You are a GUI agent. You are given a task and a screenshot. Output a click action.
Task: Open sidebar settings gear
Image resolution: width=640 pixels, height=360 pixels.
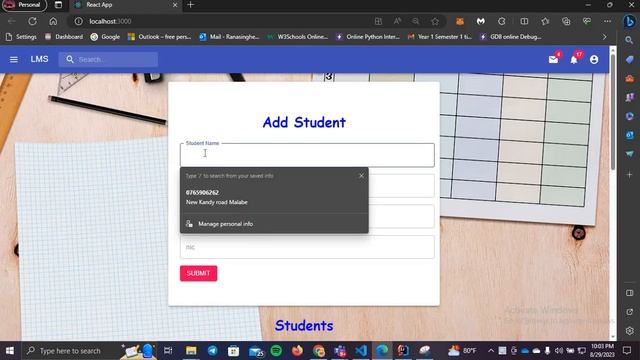[x=629, y=331]
